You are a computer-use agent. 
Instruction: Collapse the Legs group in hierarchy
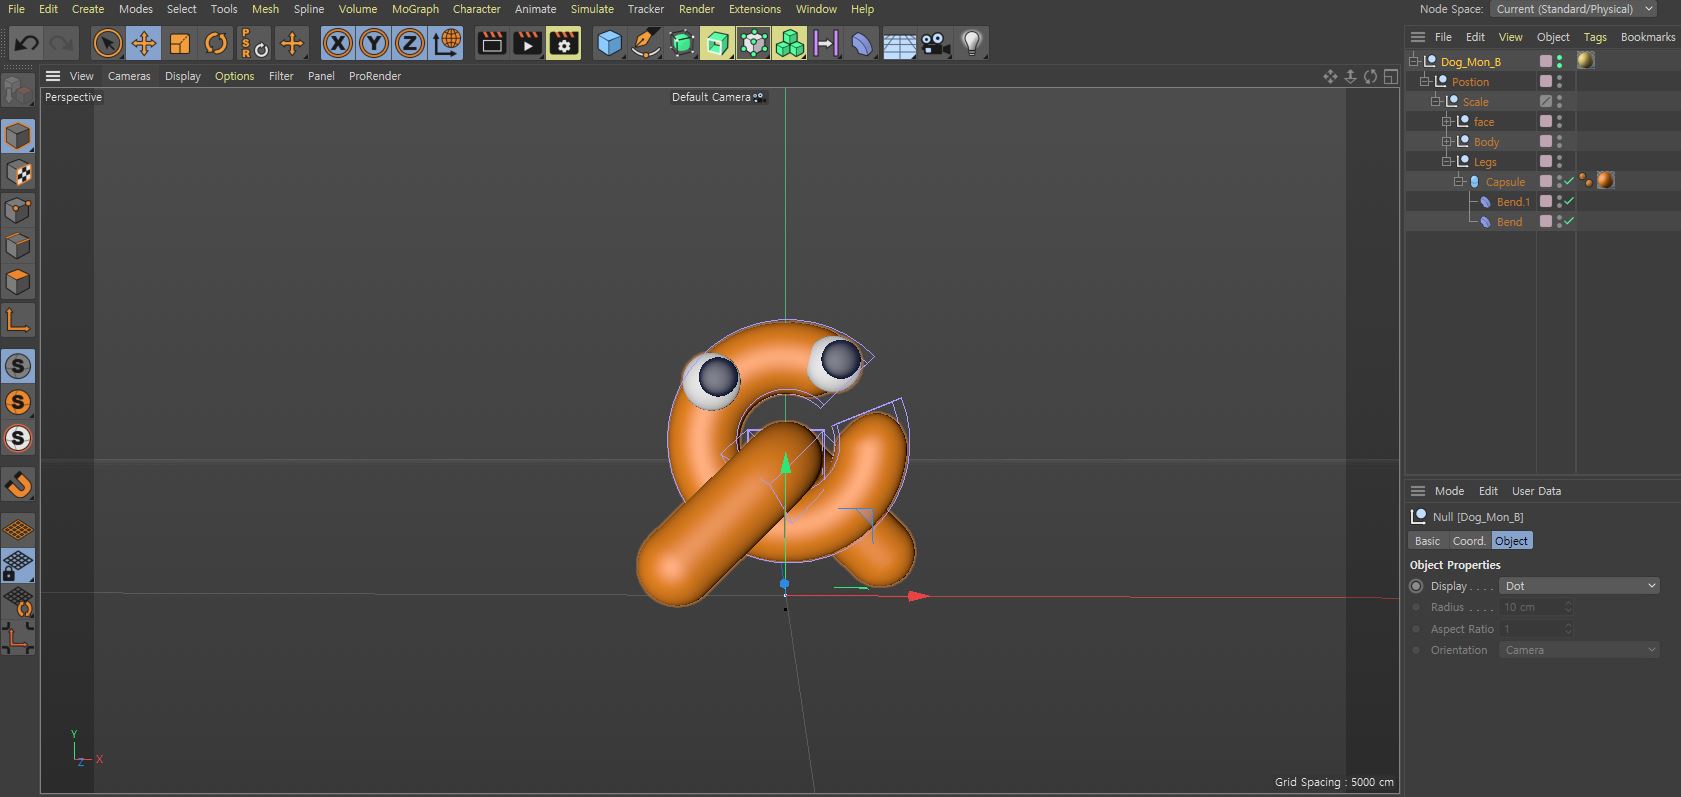1446,162
